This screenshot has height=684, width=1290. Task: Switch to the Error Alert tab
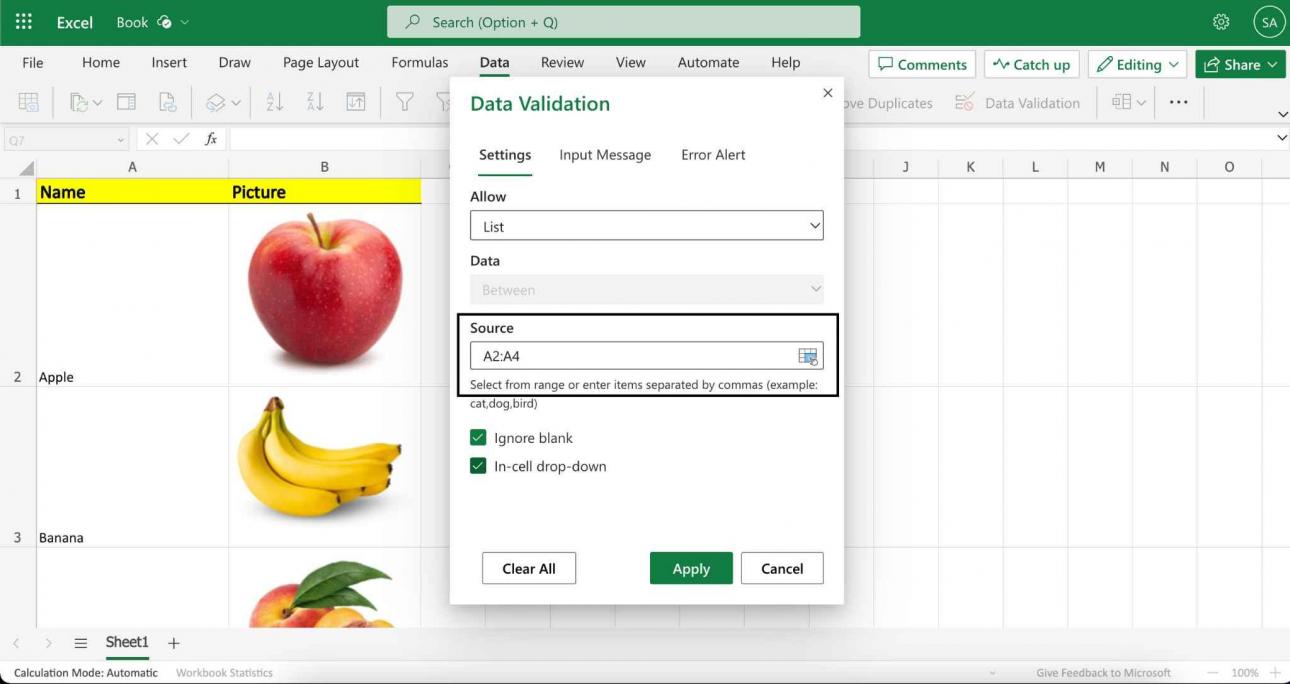click(x=713, y=155)
